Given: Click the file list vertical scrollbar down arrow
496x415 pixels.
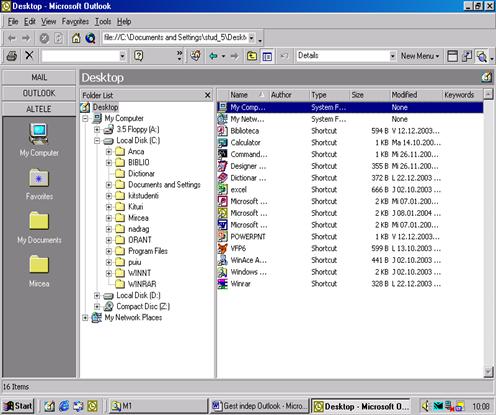Looking at the screenshot, I should tap(488, 372).
